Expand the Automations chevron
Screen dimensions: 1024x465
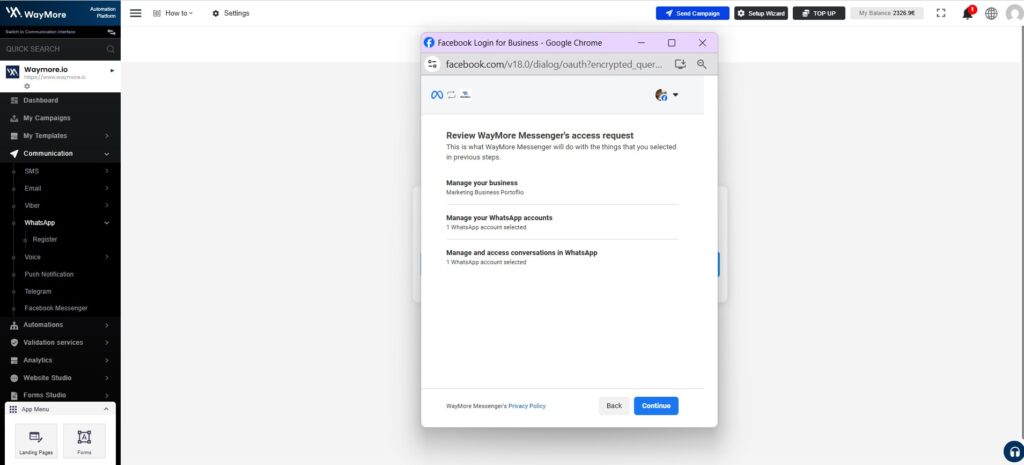(x=106, y=325)
